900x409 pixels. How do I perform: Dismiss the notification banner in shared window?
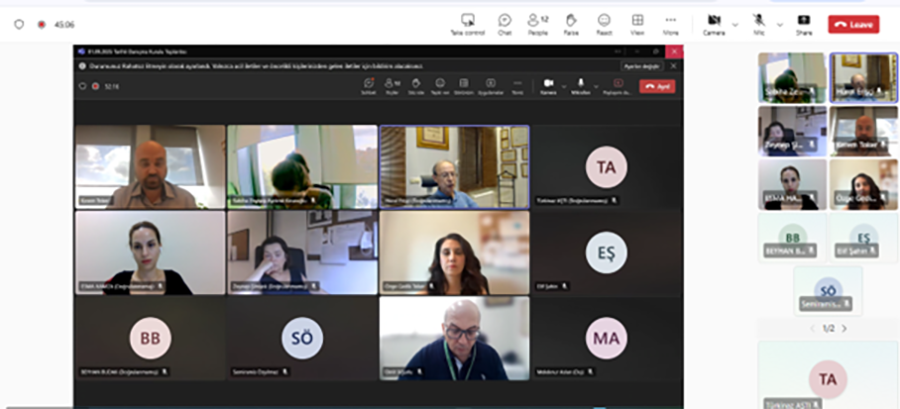coord(673,66)
